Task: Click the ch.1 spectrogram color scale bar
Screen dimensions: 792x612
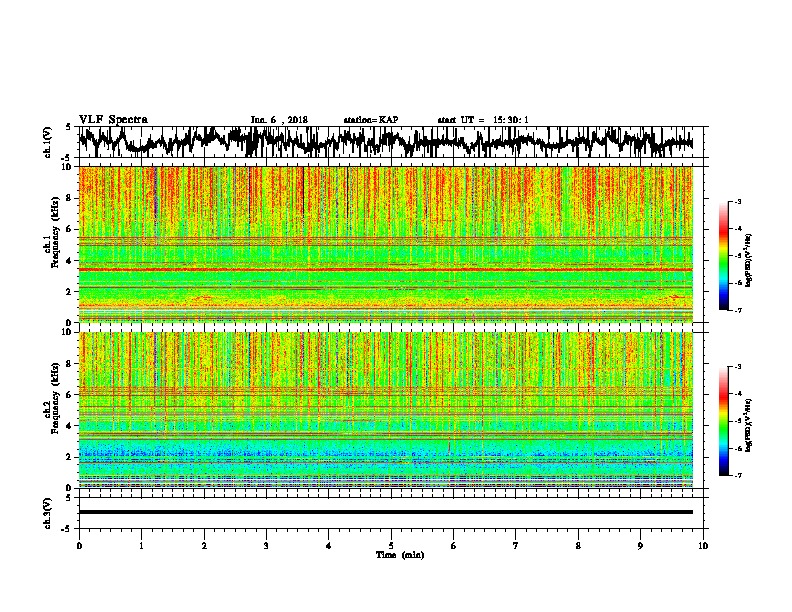Action: 723,256
